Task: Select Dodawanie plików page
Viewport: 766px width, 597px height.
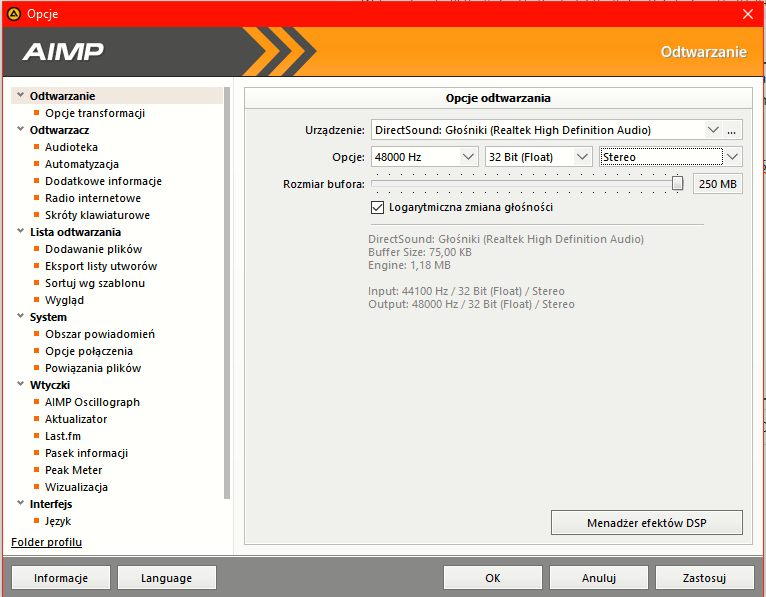Action: [93, 249]
